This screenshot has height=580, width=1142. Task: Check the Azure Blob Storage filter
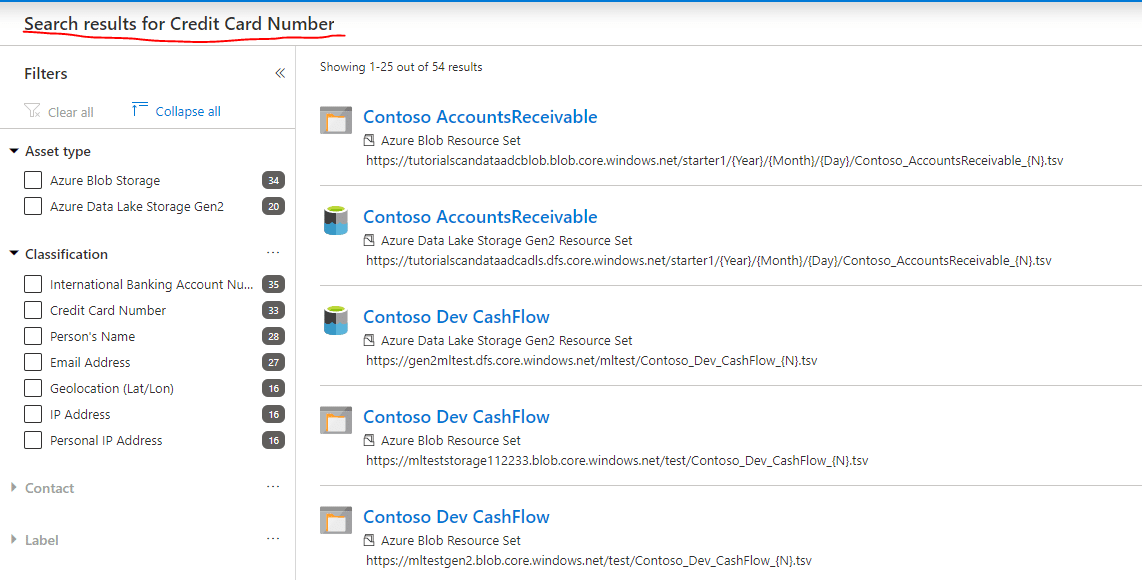pos(33,180)
